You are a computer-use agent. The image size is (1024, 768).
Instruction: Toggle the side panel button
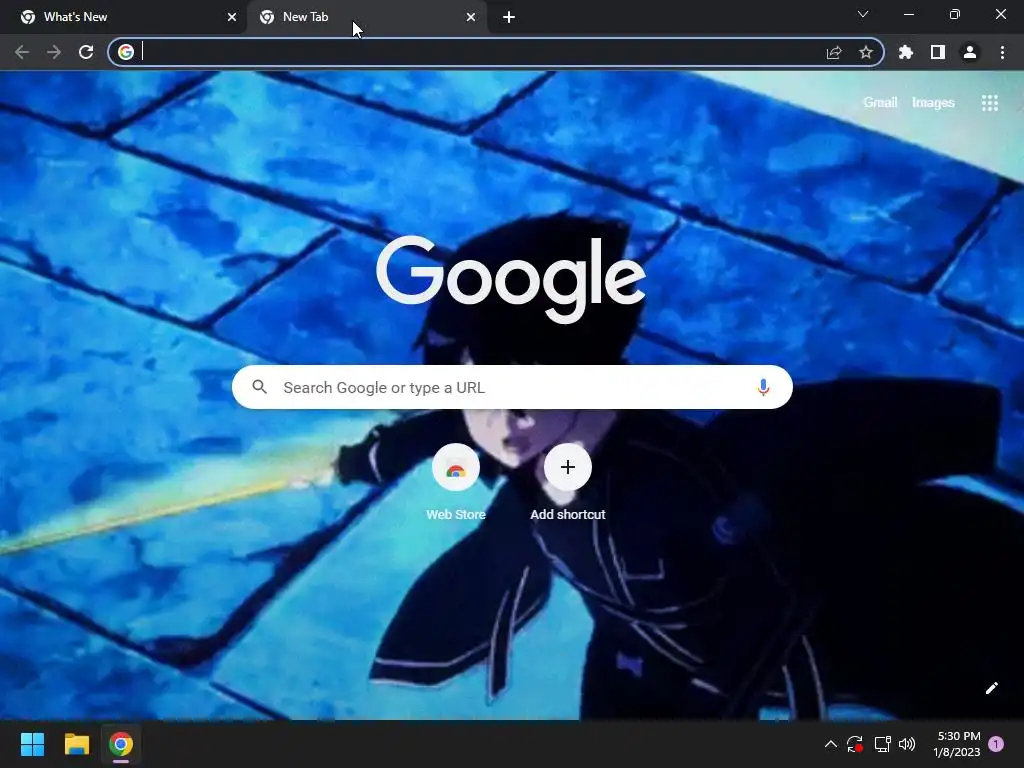pos(938,52)
